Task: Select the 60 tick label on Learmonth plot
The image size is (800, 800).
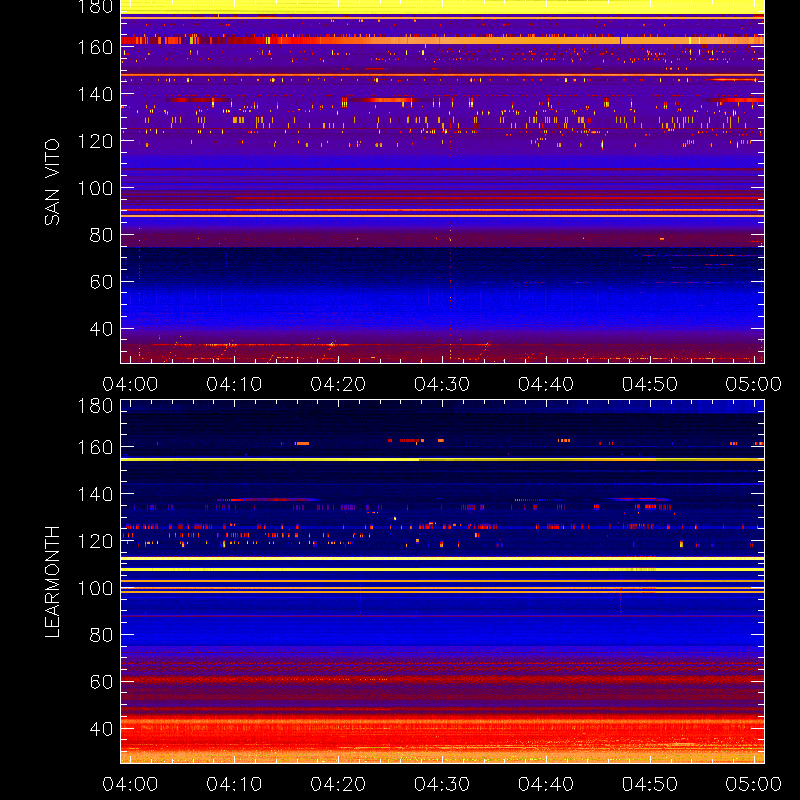Action: [x=101, y=682]
